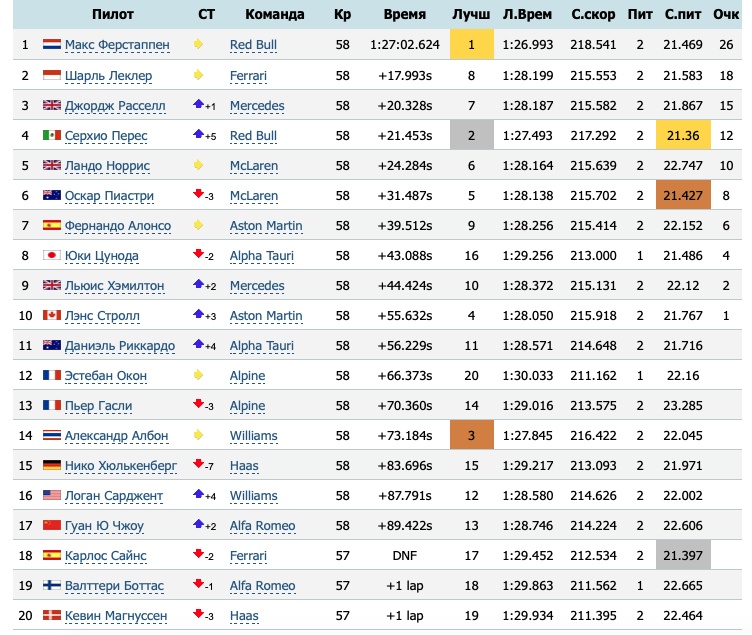
Task: Open Alfa Romeo link in Боттас row
Action: [262, 586]
